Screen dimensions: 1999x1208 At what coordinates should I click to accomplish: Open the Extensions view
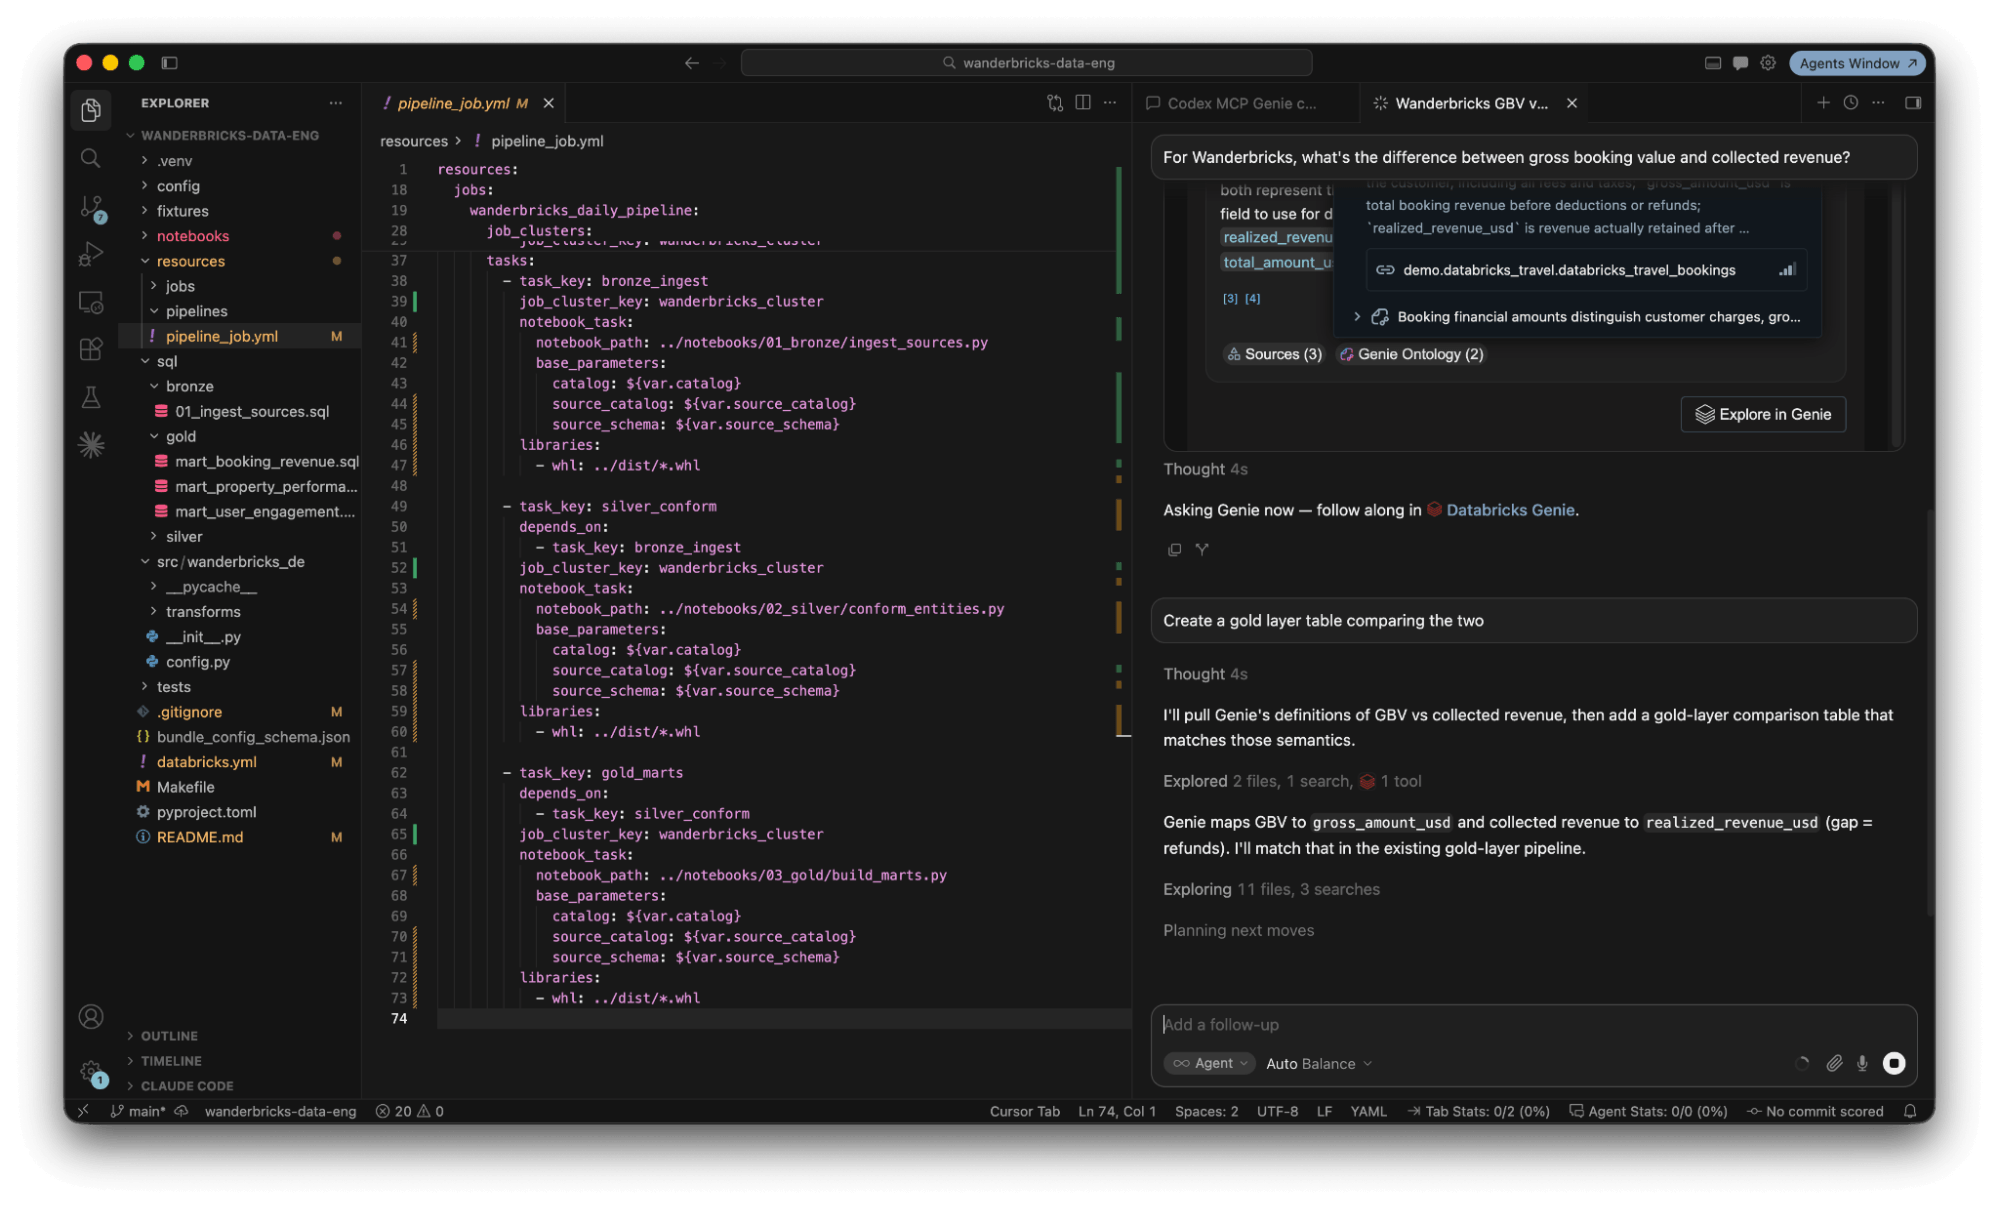[x=91, y=349]
